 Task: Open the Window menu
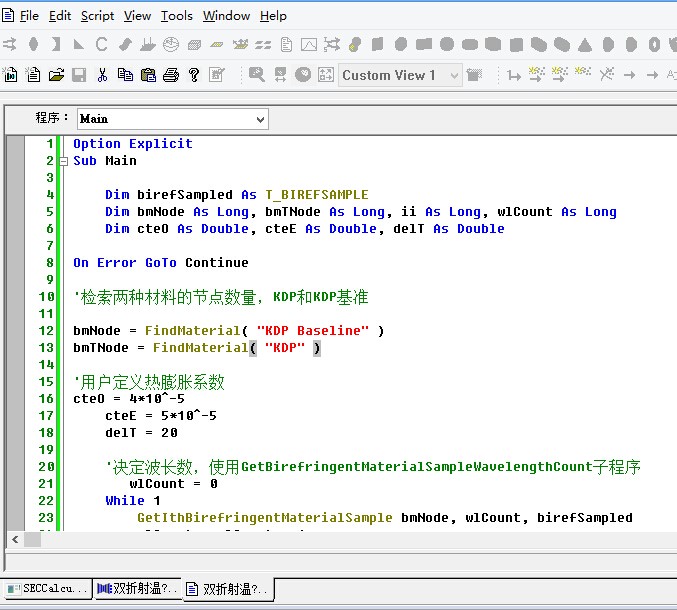226,15
